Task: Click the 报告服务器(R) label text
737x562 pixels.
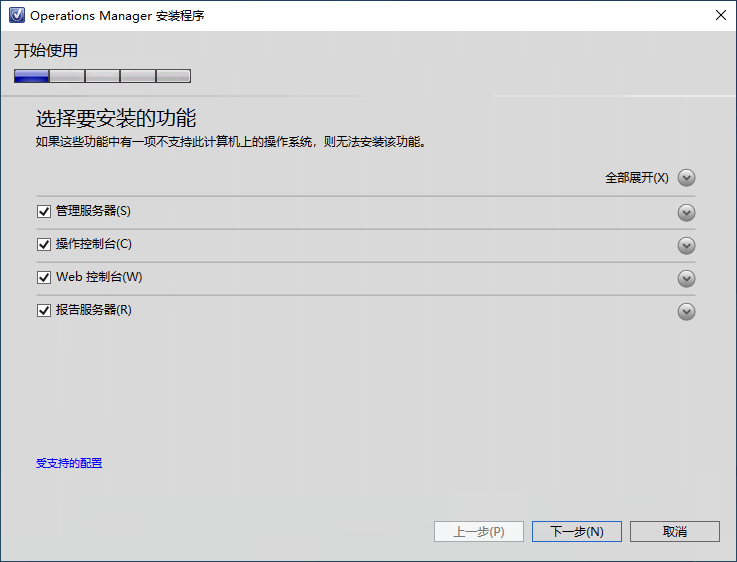Action: click(x=94, y=310)
